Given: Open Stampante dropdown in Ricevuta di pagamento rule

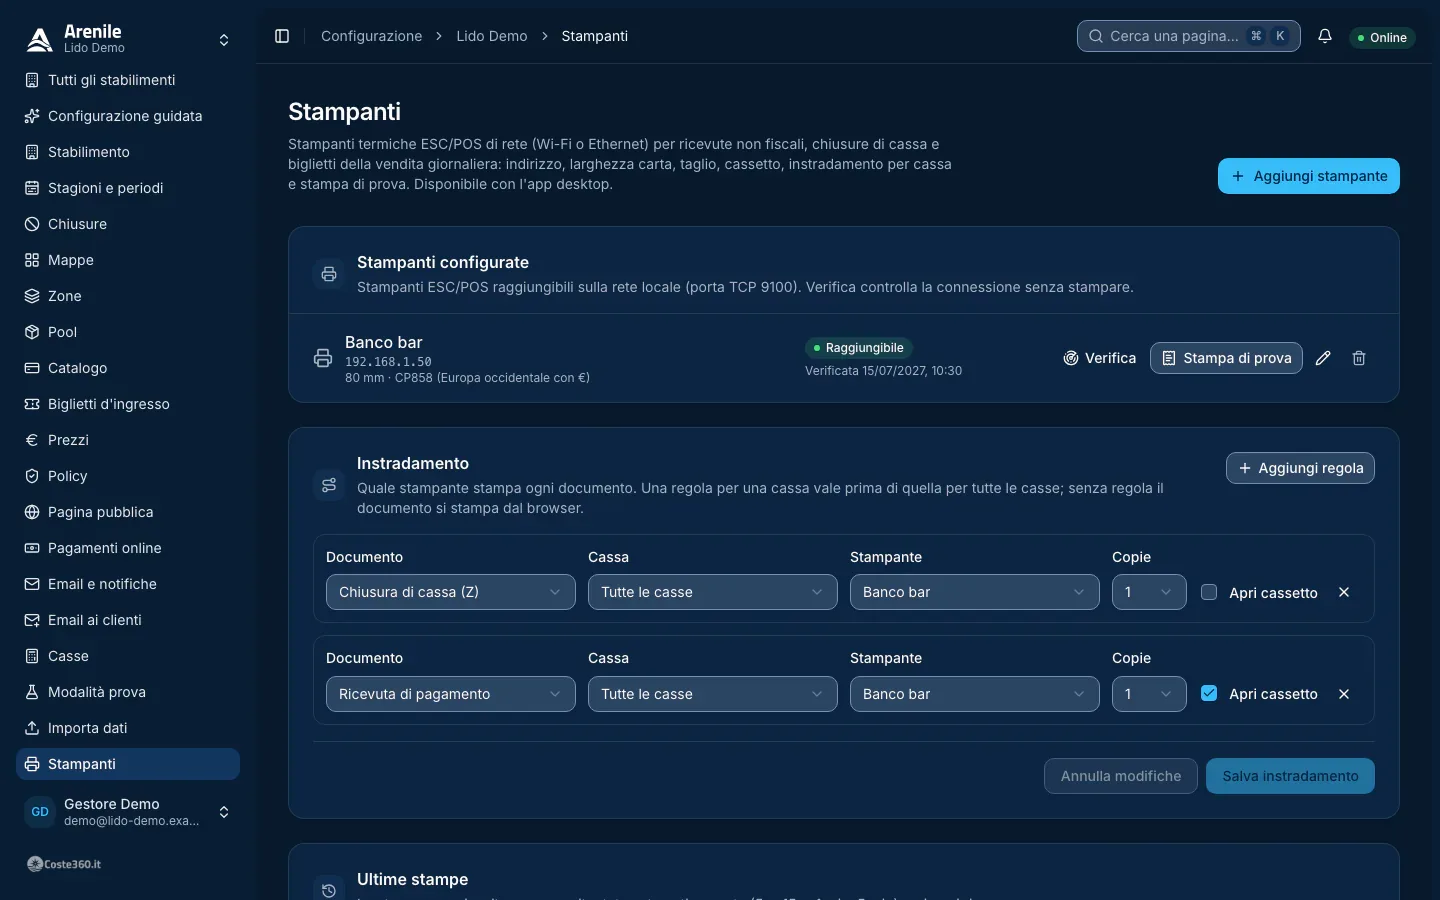Looking at the screenshot, I should [x=975, y=694].
